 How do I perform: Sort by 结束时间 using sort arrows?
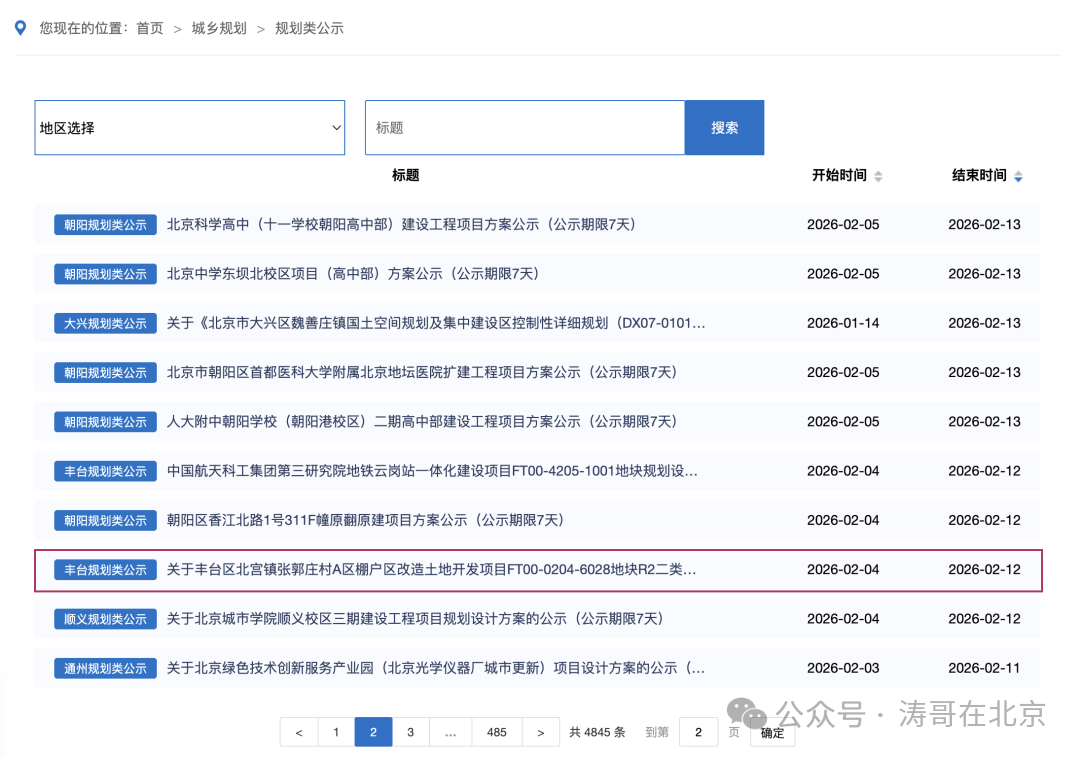pos(1018,176)
